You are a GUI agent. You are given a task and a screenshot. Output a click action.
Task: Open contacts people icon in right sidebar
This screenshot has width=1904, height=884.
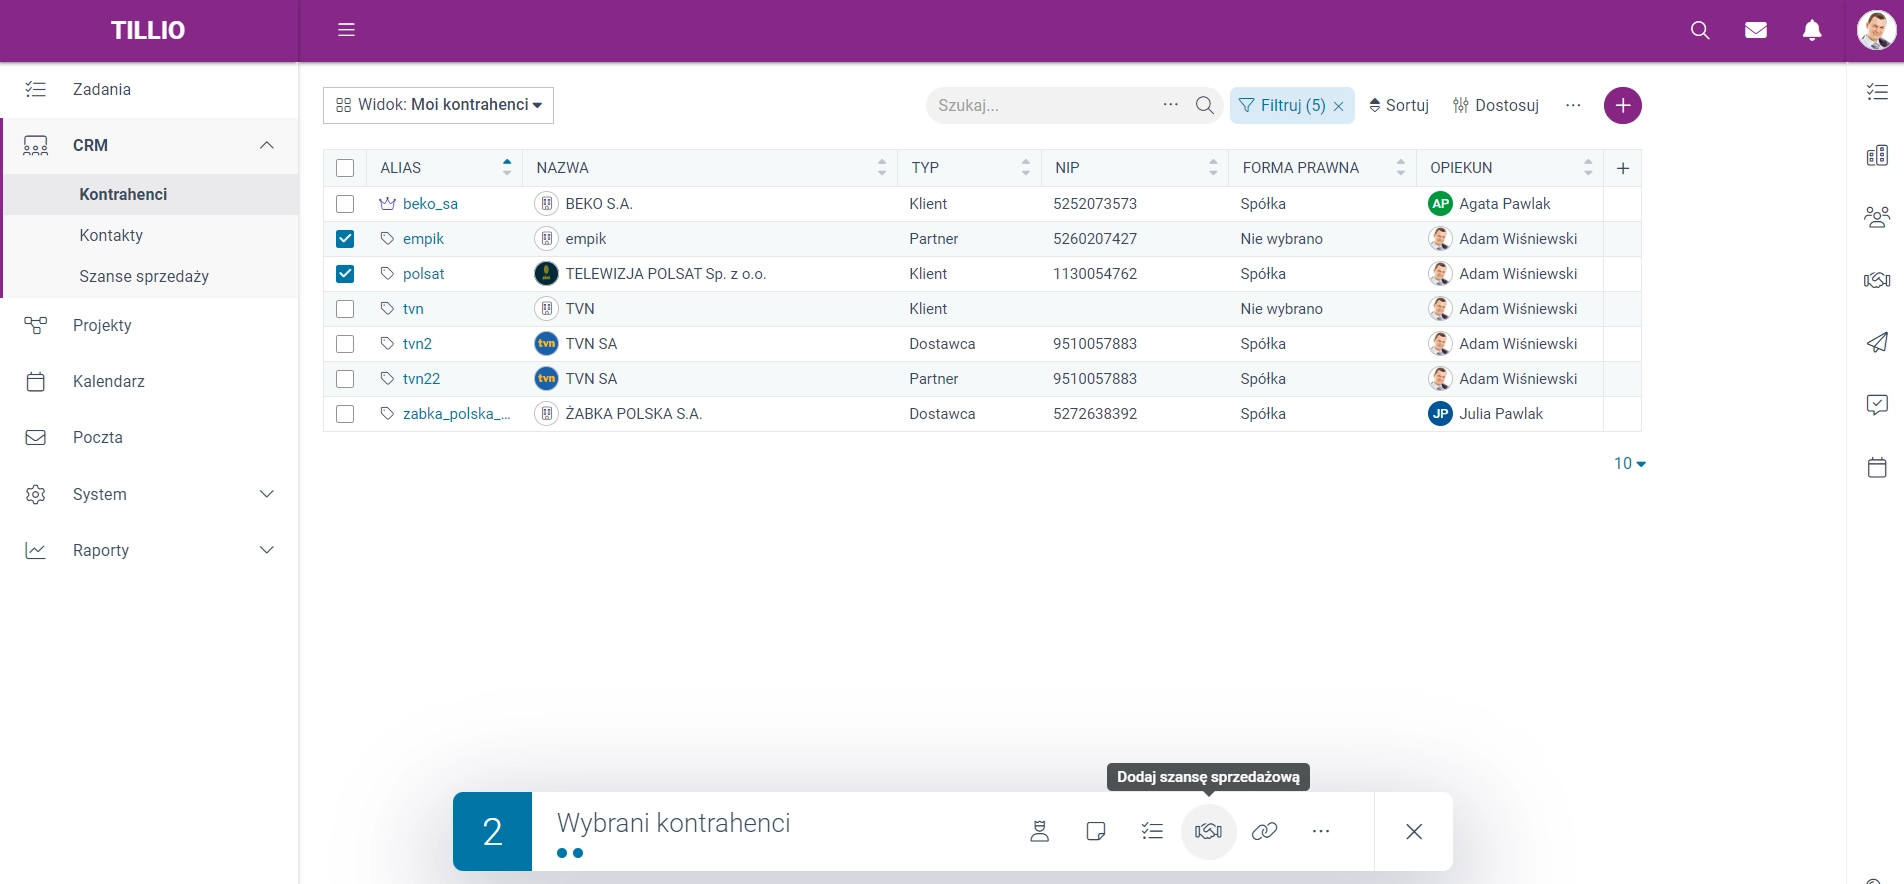coord(1877,217)
